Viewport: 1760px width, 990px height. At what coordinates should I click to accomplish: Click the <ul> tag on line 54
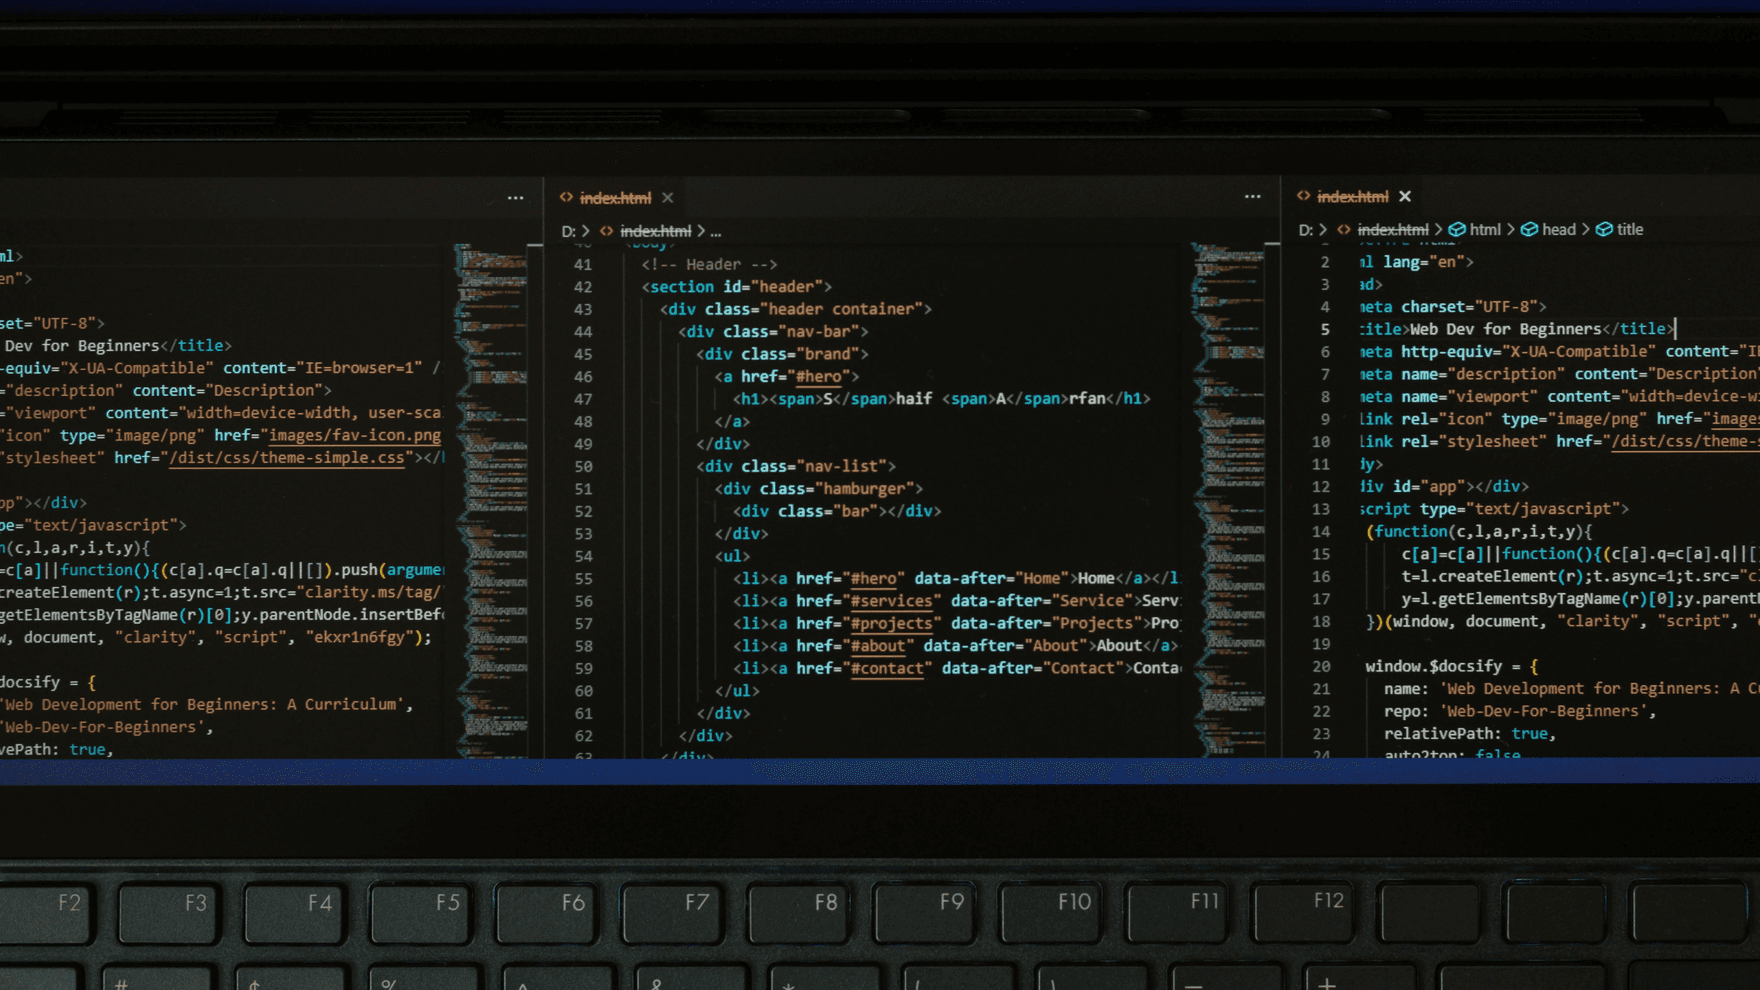click(x=732, y=556)
